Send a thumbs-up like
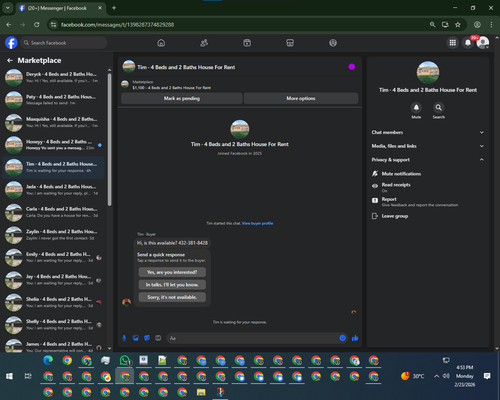The height and width of the screenshot is (400, 500). 355,338
